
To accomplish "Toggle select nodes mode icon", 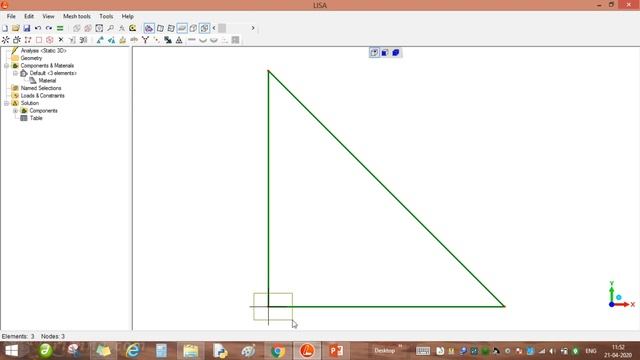I will pyautogui.click(x=149, y=28).
